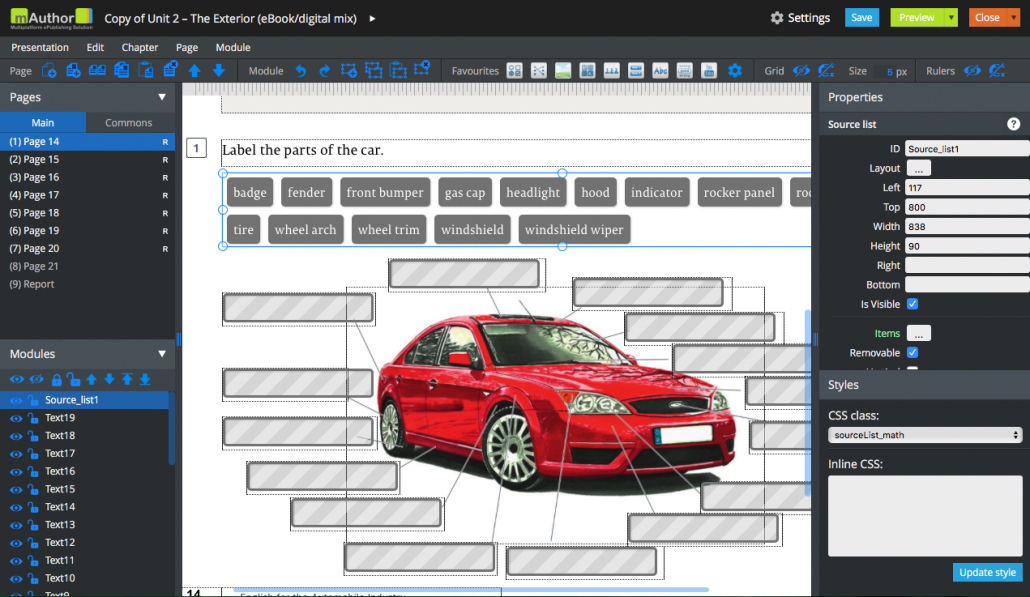Uncheck the Is Visible checkbox
Screen dimensions: 1030x597
tap(912, 304)
